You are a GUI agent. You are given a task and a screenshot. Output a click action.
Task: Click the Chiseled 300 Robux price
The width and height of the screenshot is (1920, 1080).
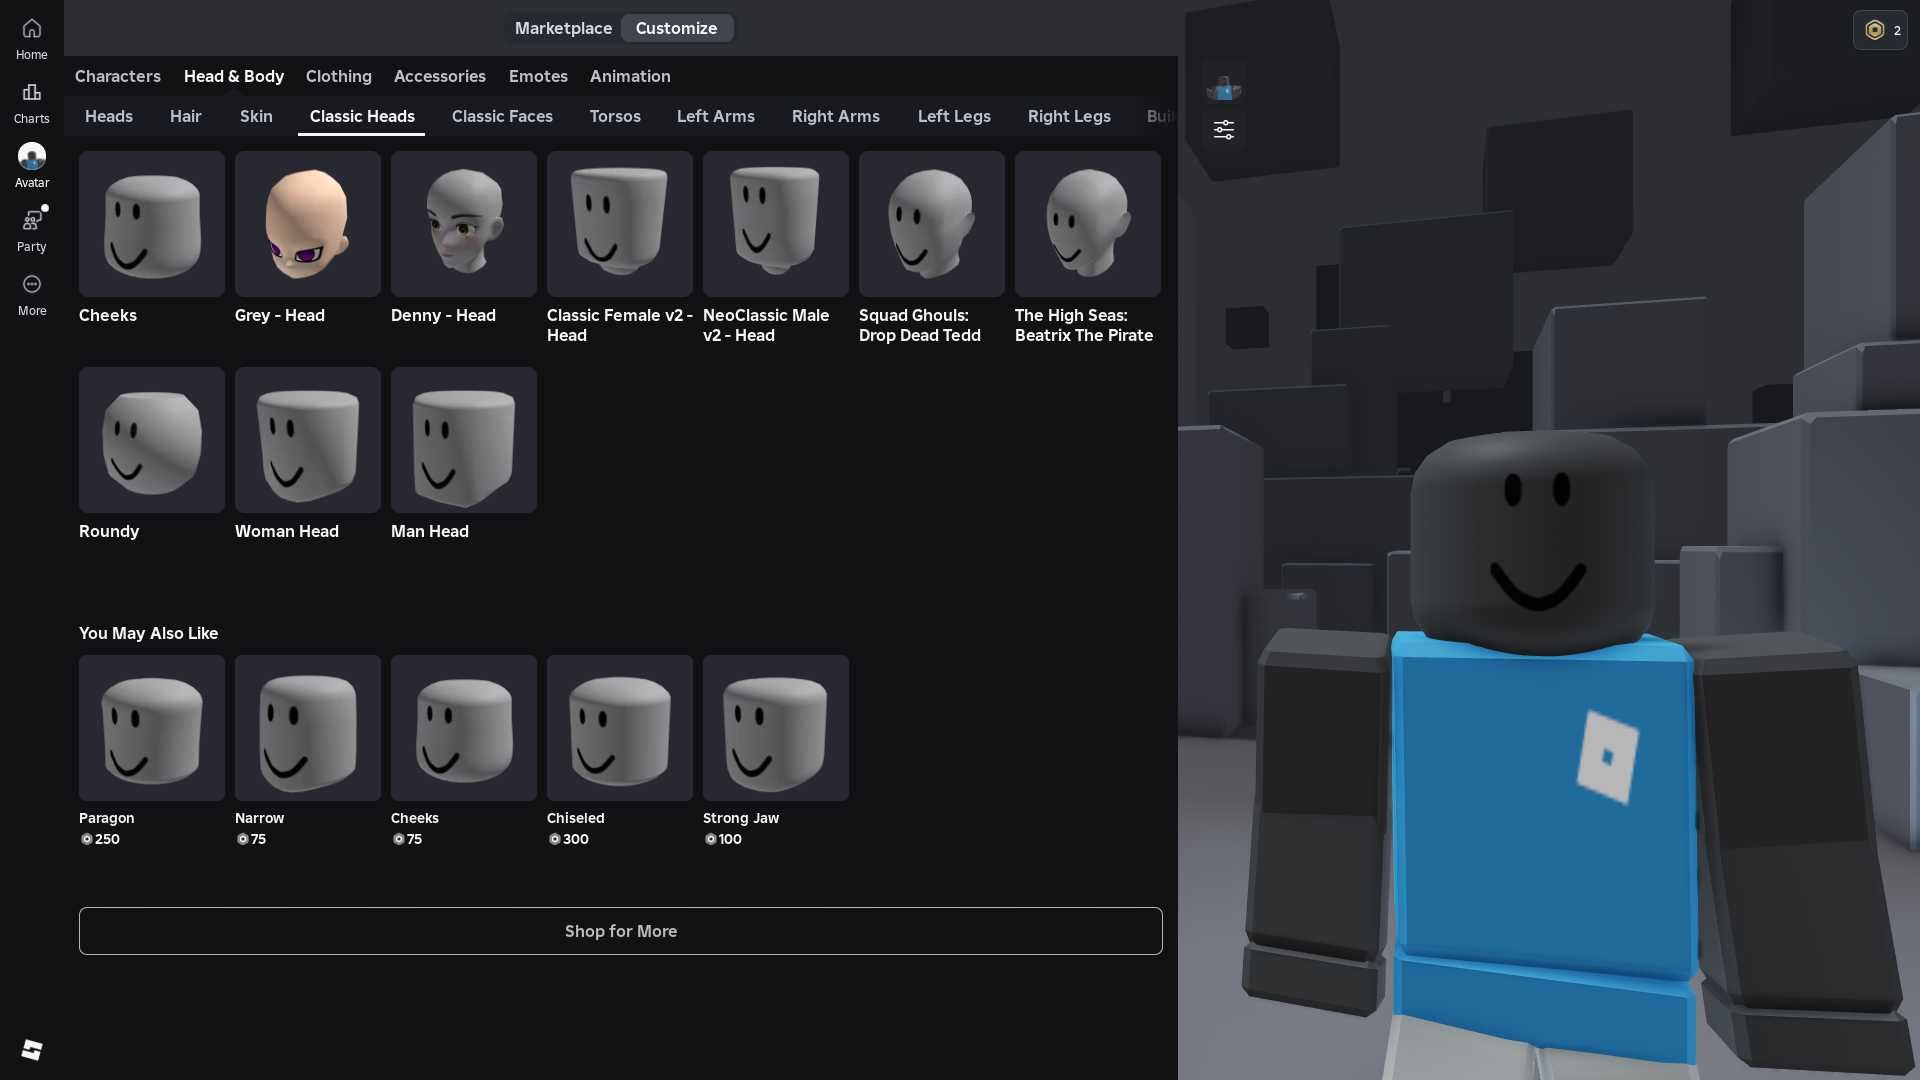click(x=569, y=839)
